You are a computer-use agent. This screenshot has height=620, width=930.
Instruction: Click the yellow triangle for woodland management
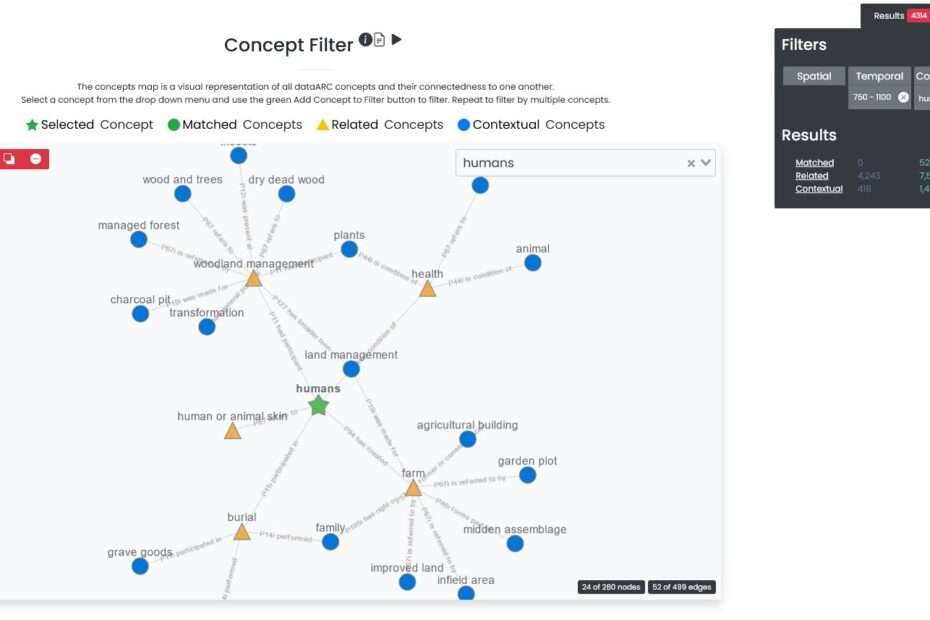coord(253,277)
